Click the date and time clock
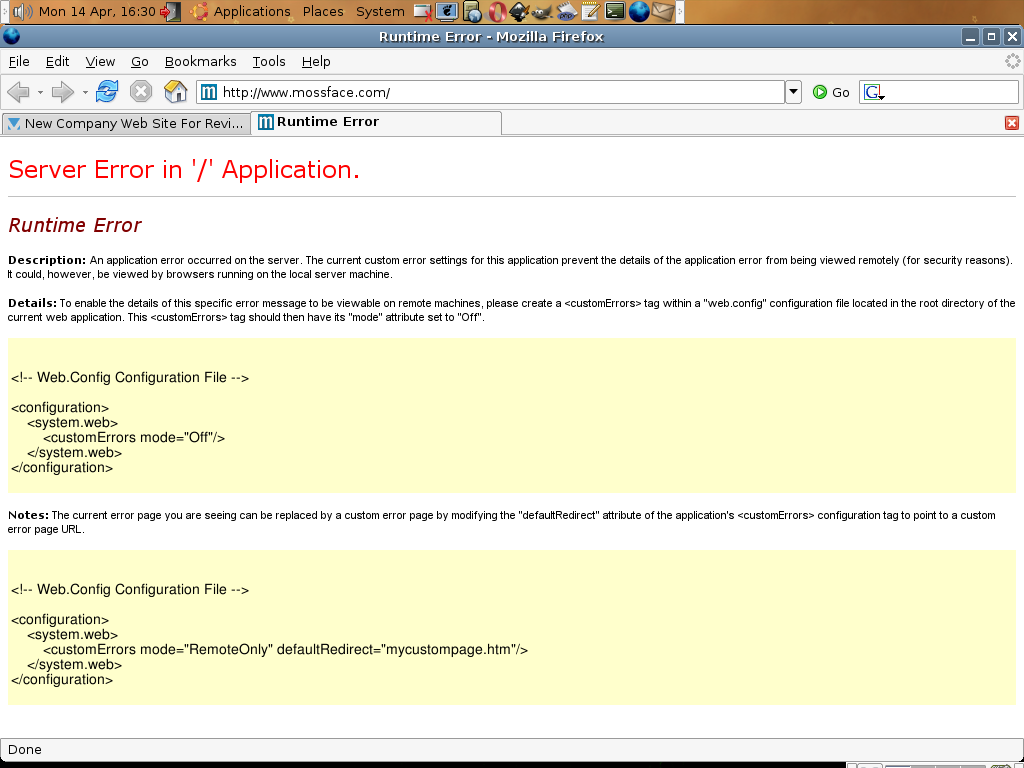The height and width of the screenshot is (768, 1024). [x=97, y=11]
